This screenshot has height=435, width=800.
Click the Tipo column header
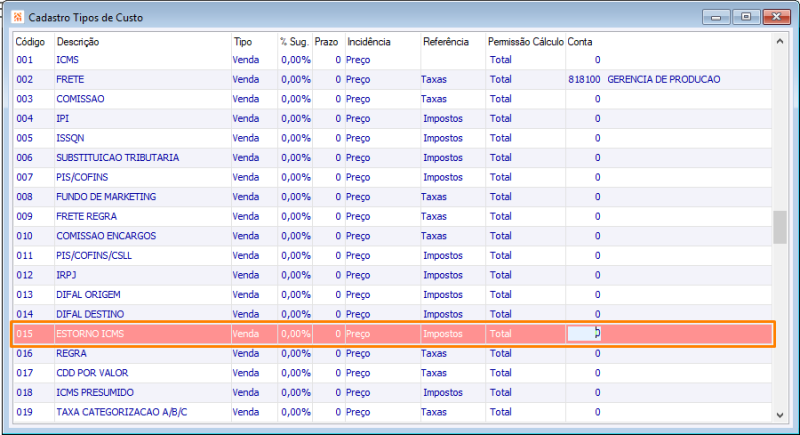click(243, 42)
